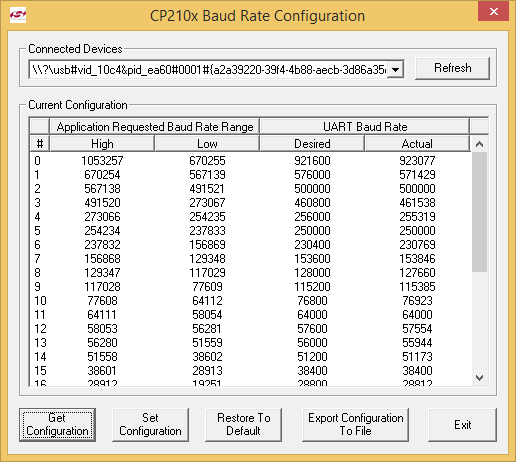This screenshot has height=462, width=516.
Task: Select Low value 254235
Action: (207, 217)
